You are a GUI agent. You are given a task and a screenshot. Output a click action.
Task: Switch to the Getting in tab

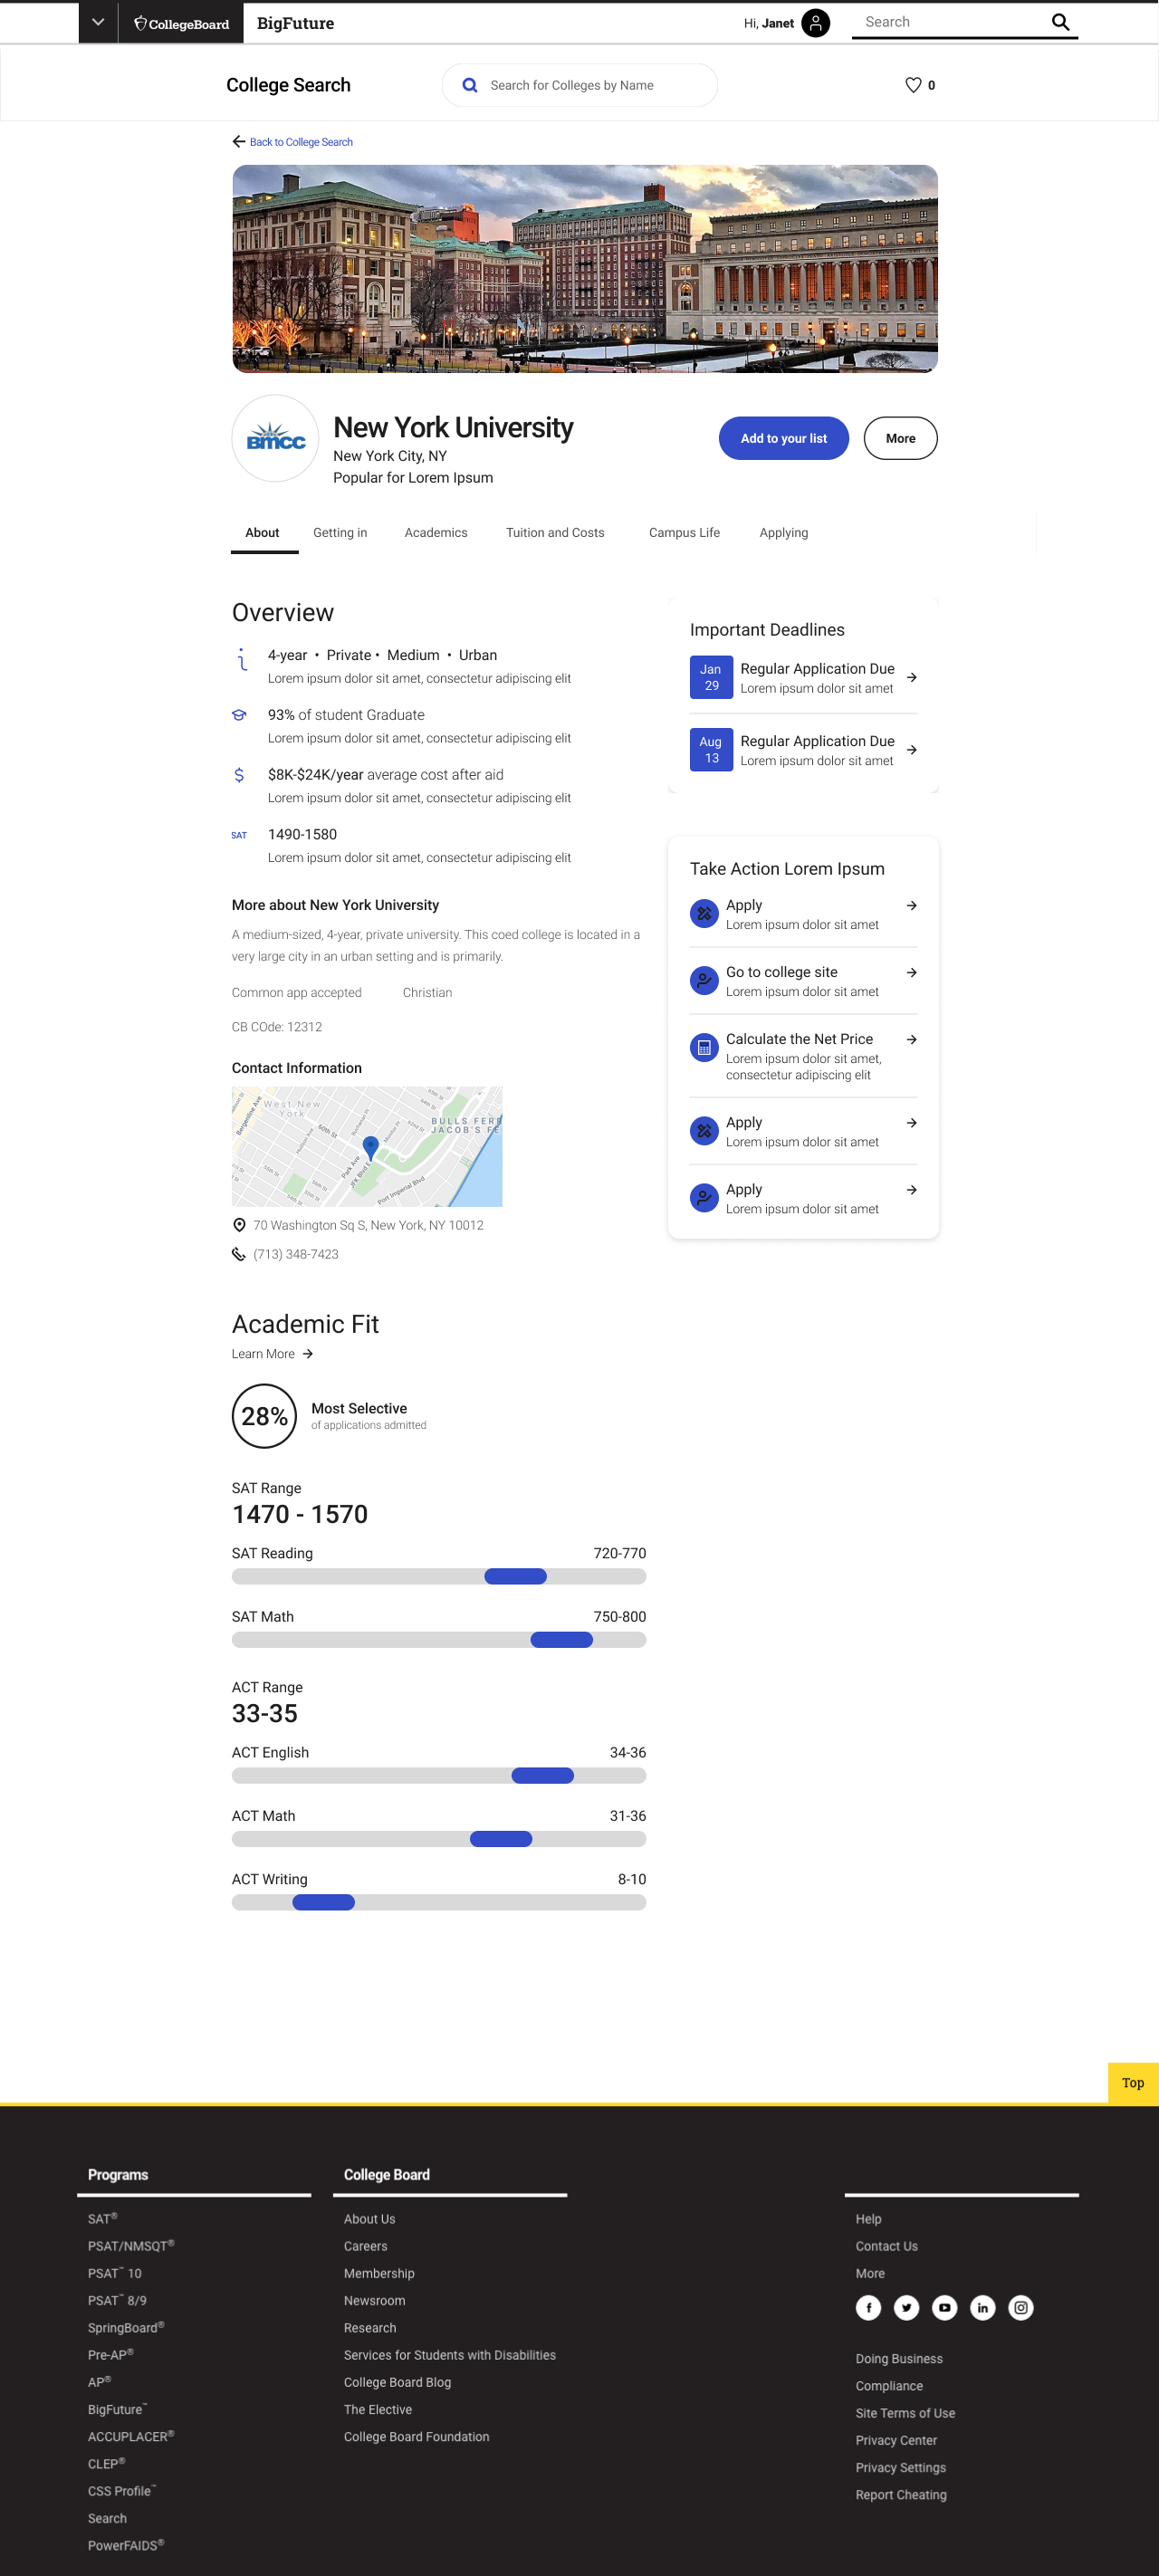point(340,533)
